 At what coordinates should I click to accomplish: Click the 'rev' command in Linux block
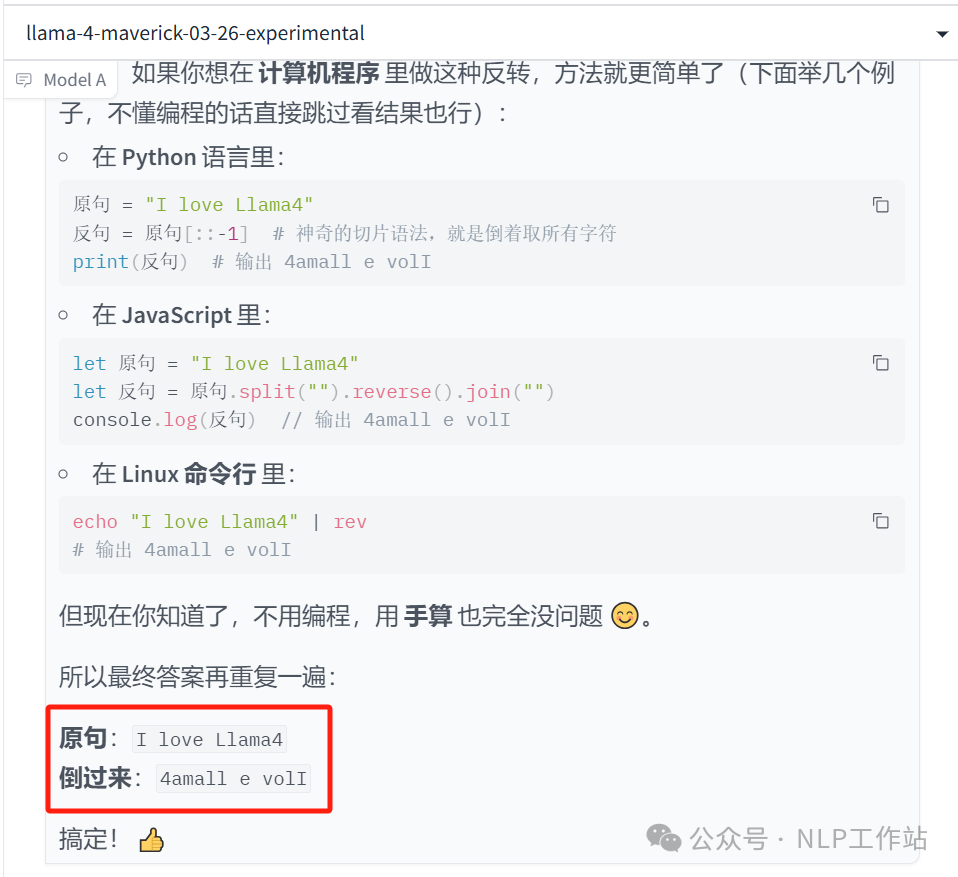[x=349, y=522]
